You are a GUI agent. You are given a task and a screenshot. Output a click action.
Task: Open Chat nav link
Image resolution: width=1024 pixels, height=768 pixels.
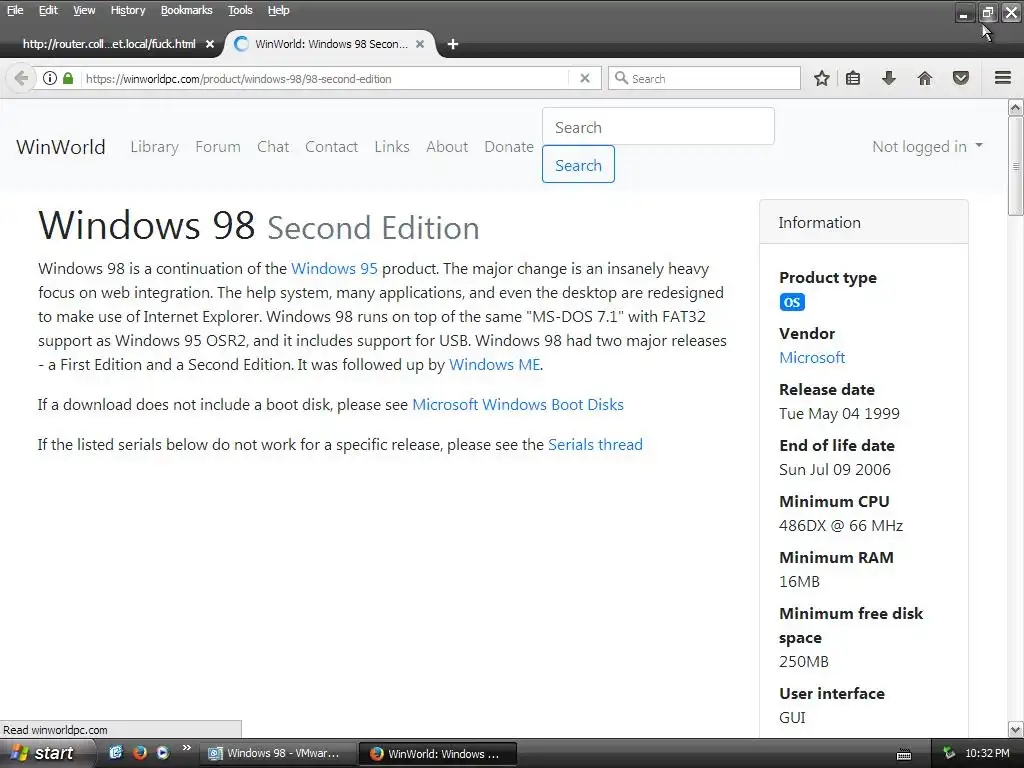point(273,147)
